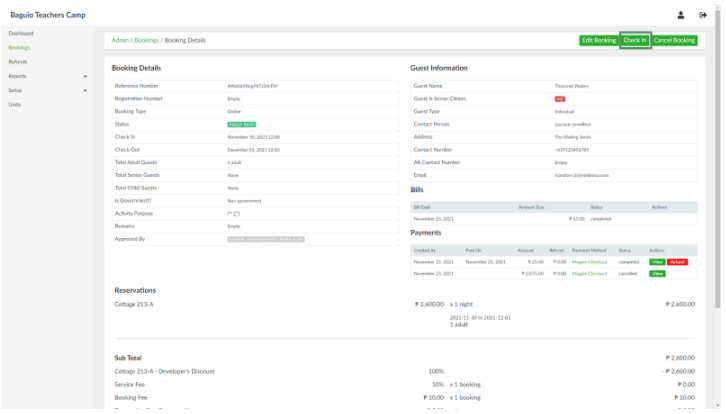Expand the Reports sidebar menu

pos(48,76)
